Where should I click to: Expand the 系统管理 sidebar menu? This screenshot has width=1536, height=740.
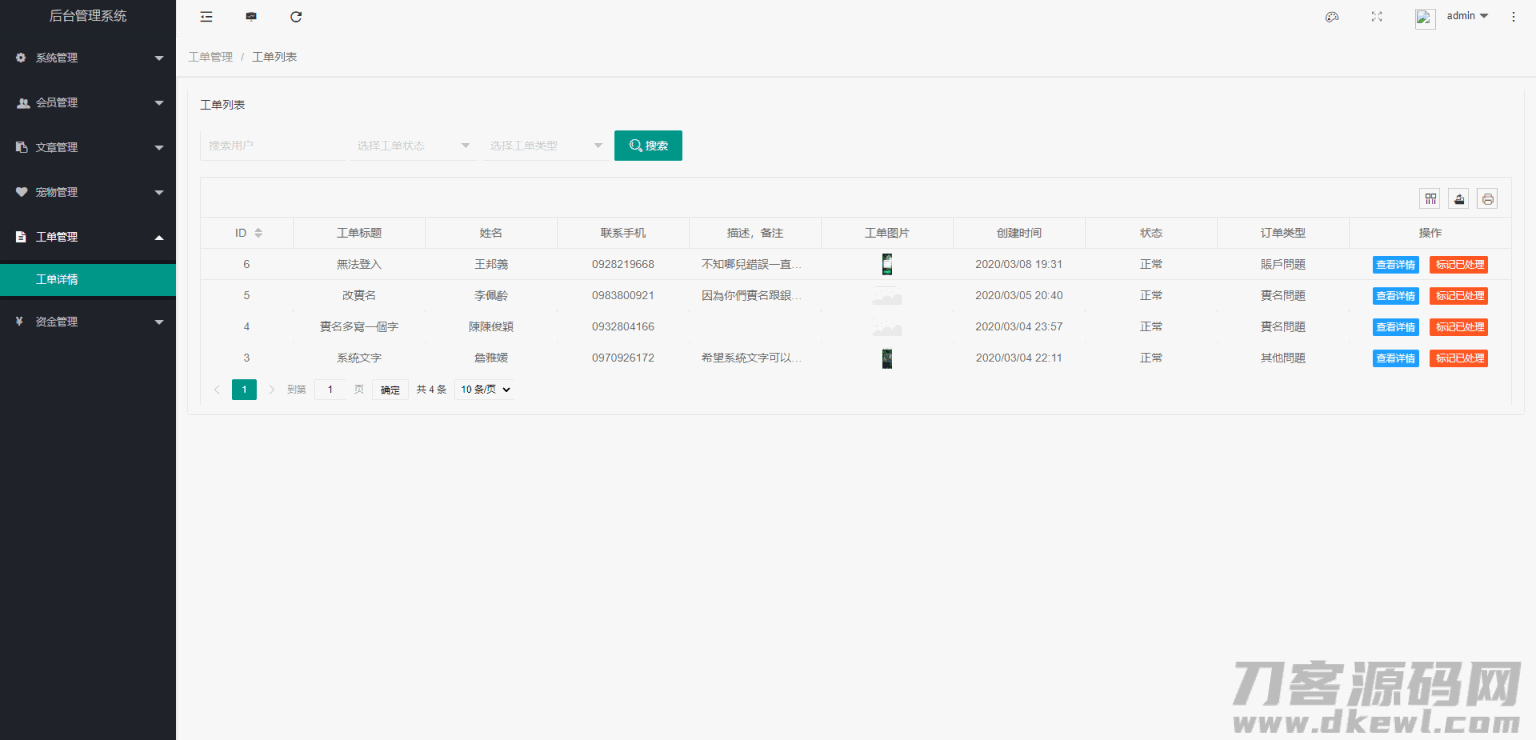tap(88, 58)
